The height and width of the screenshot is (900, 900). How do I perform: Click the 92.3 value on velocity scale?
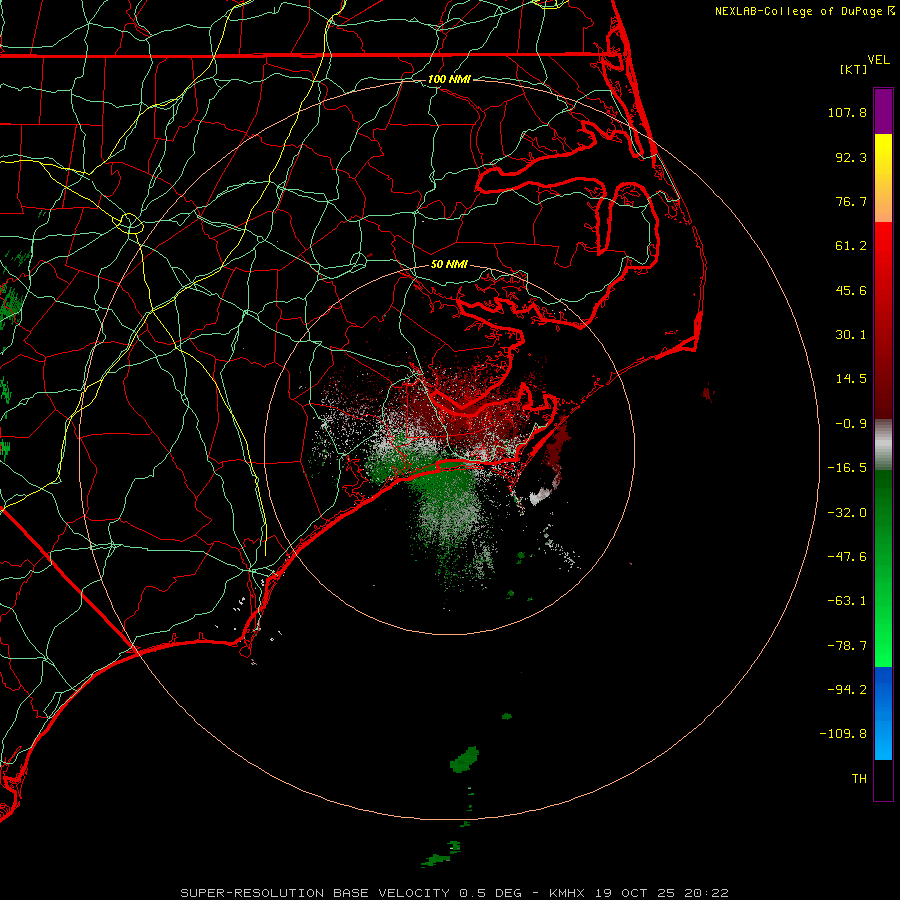pyautogui.click(x=851, y=157)
